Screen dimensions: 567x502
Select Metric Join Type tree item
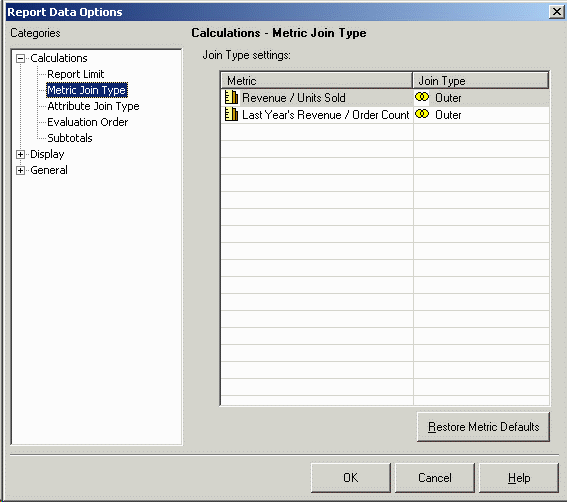[x=87, y=90]
